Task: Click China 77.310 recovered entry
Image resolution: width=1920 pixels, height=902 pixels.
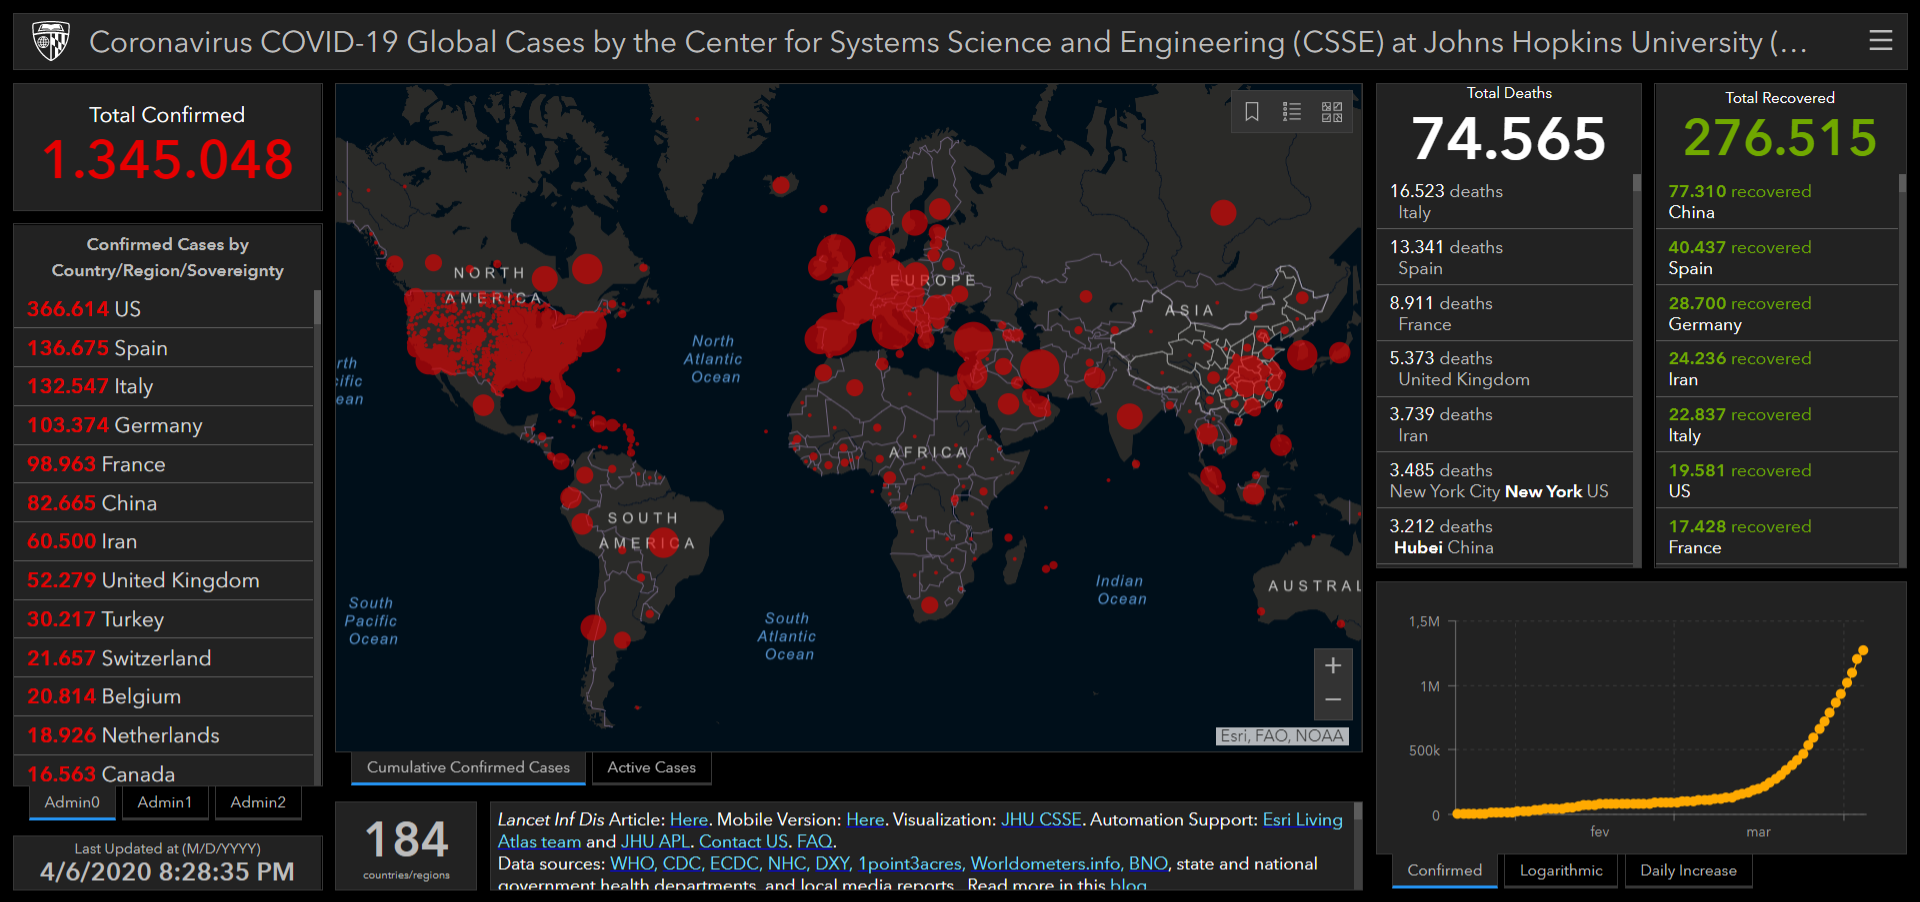Action: coord(1777,201)
